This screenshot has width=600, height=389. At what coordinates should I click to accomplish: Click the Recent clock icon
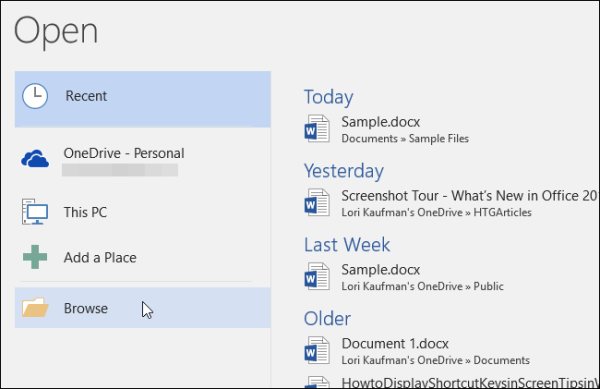click(x=35, y=96)
